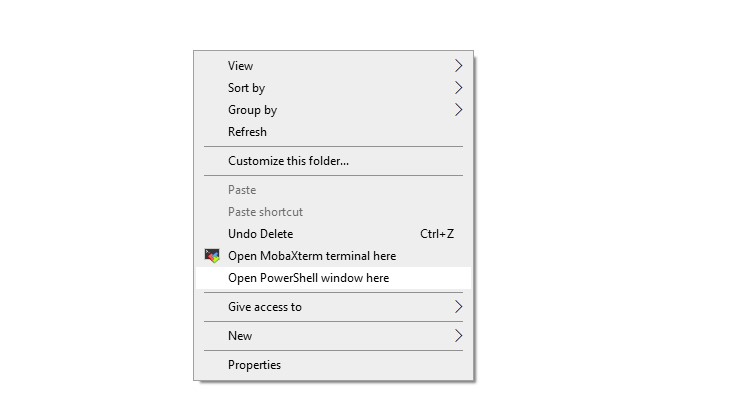Open folder Properties
The height and width of the screenshot is (407, 737).
point(254,365)
